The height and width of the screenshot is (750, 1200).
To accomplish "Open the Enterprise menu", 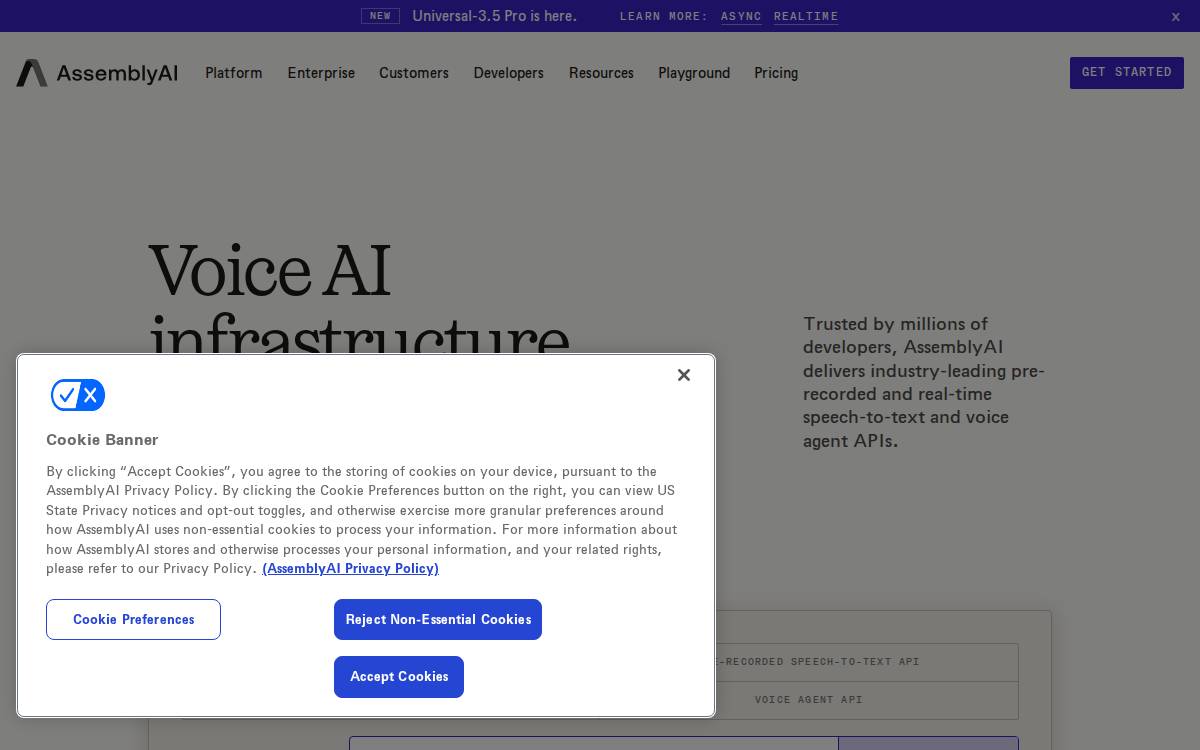I will click(321, 73).
